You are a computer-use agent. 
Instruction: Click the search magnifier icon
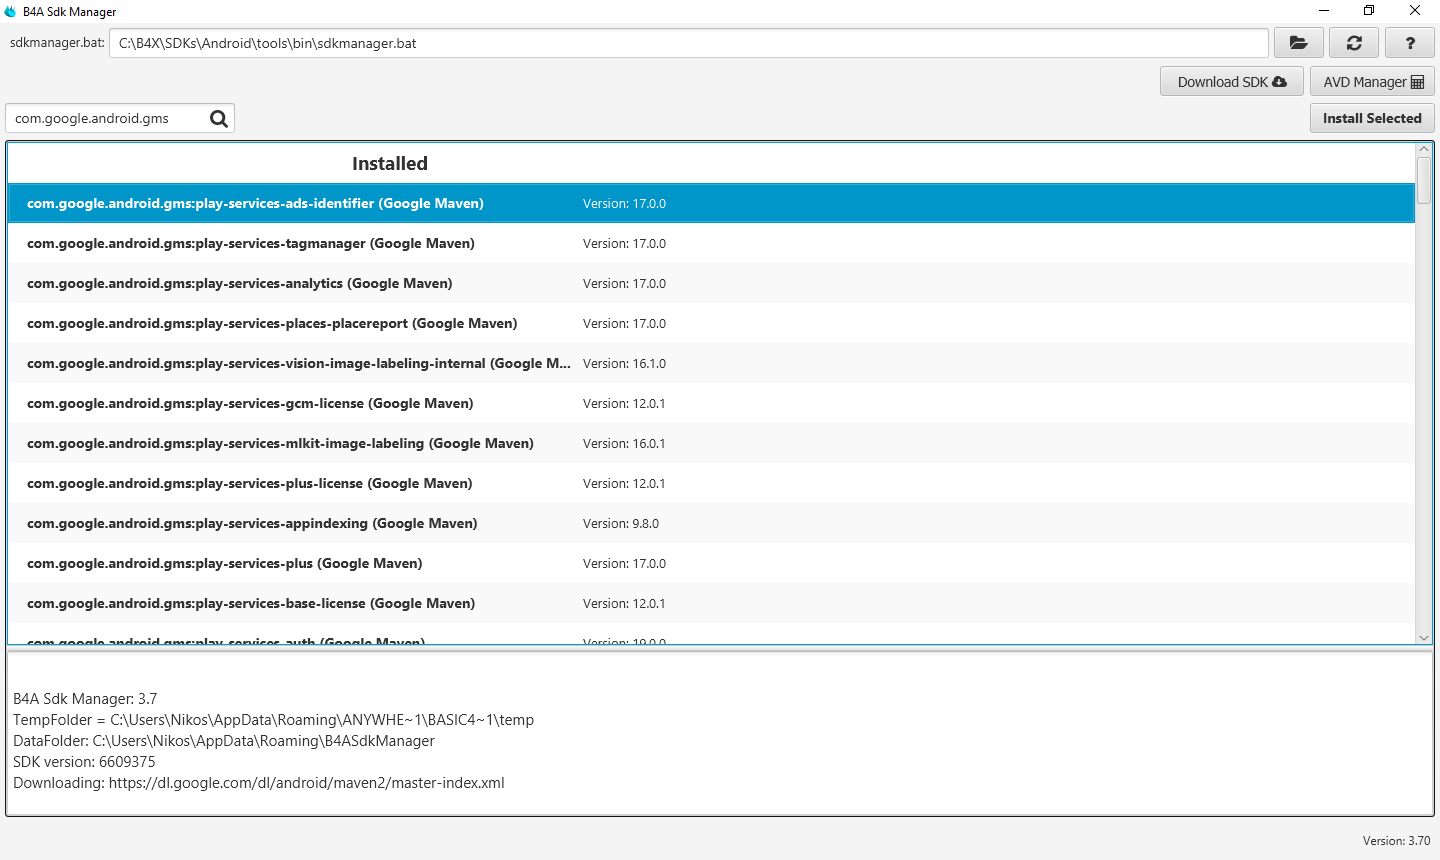(x=219, y=119)
